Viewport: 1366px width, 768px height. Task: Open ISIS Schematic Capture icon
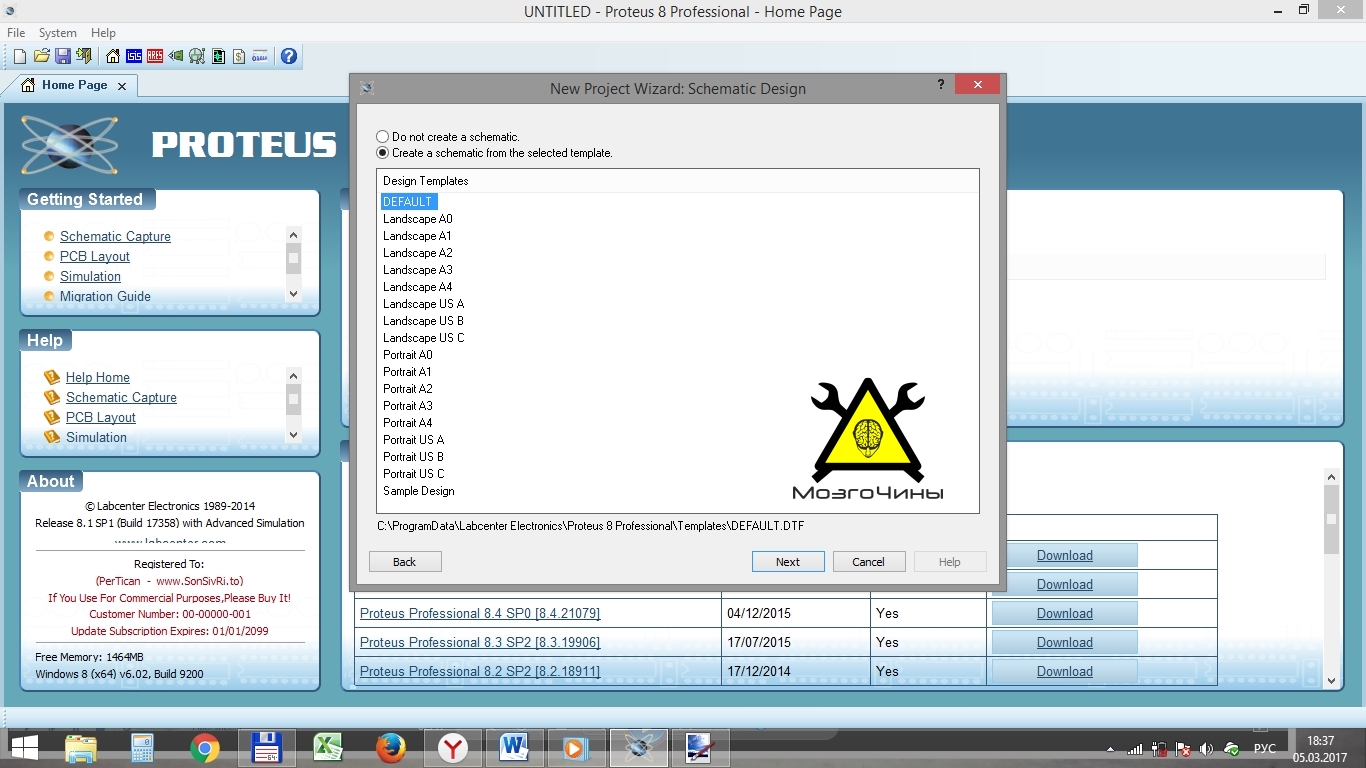coord(134,56)
